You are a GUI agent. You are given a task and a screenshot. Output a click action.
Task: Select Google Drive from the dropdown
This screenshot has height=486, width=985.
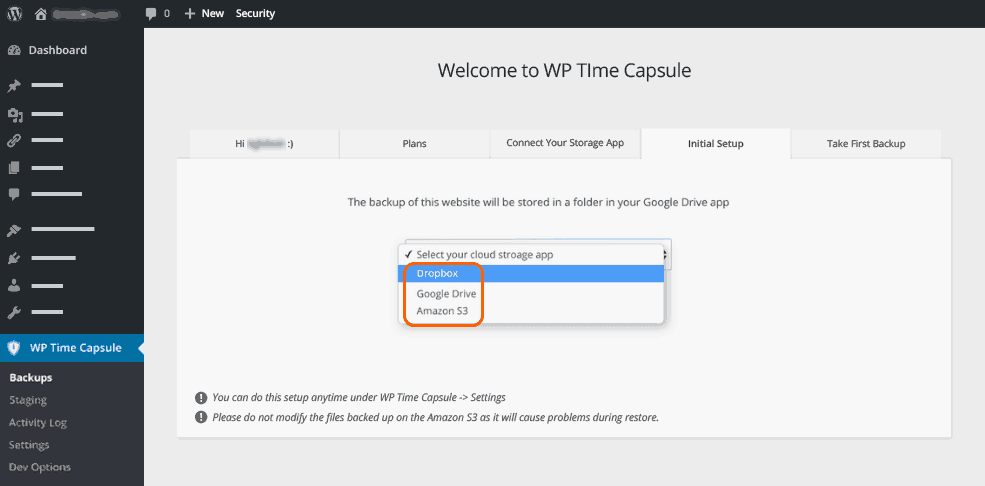click(x=531, y=293)
